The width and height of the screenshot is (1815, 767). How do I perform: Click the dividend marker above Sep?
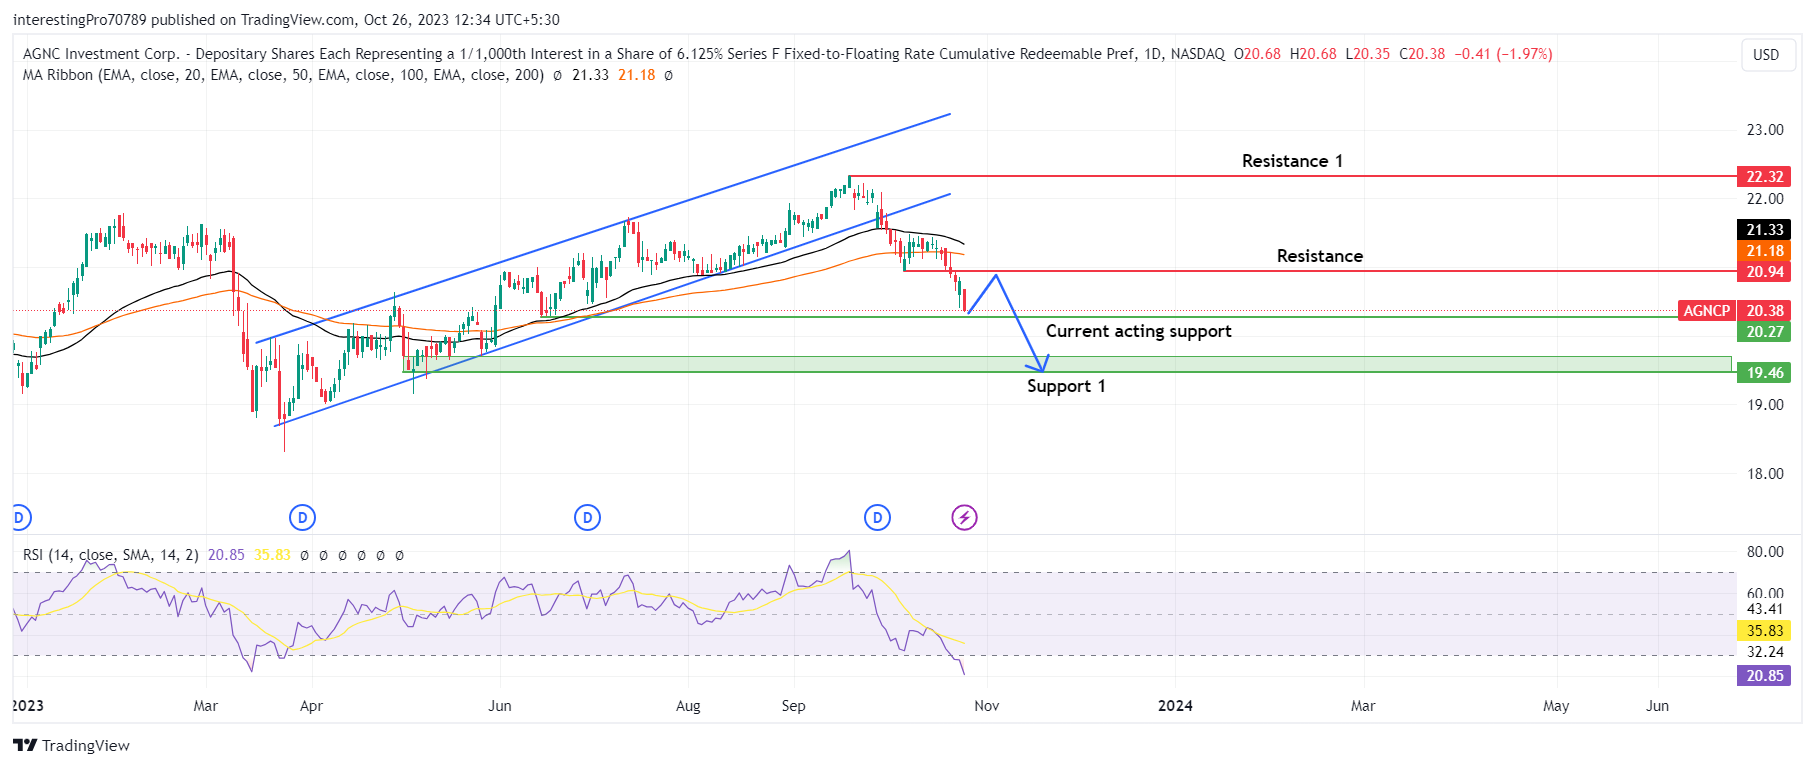pos(877,518)
